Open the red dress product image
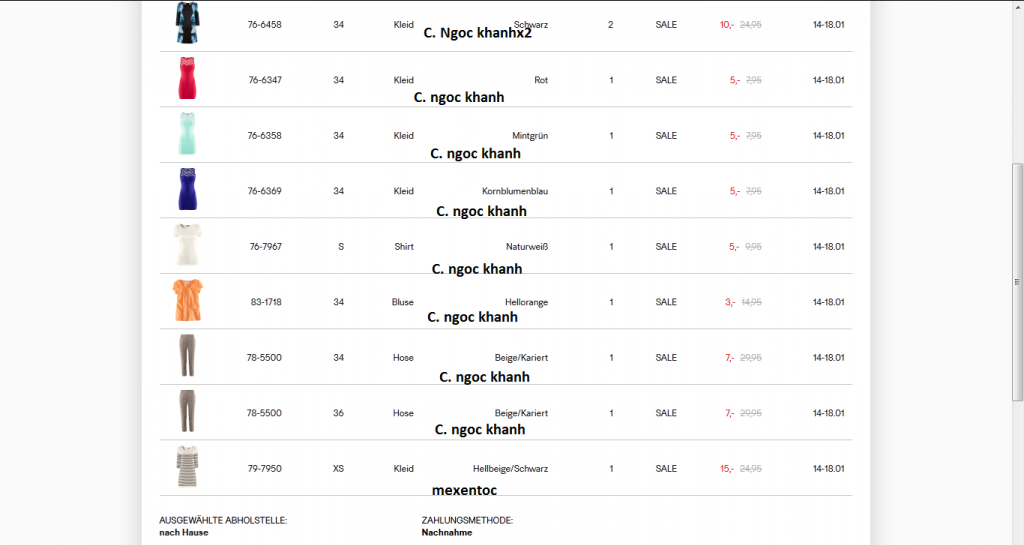1024x545 pixels. (x=187, y=79)
